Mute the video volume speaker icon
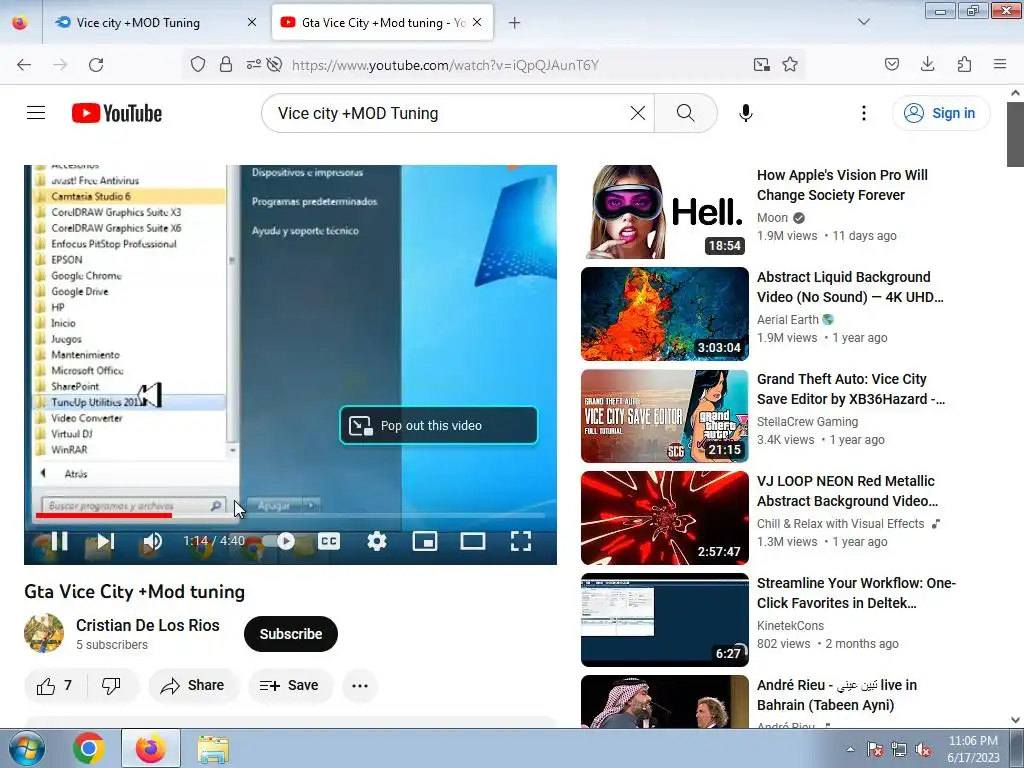 coord(152,541)
